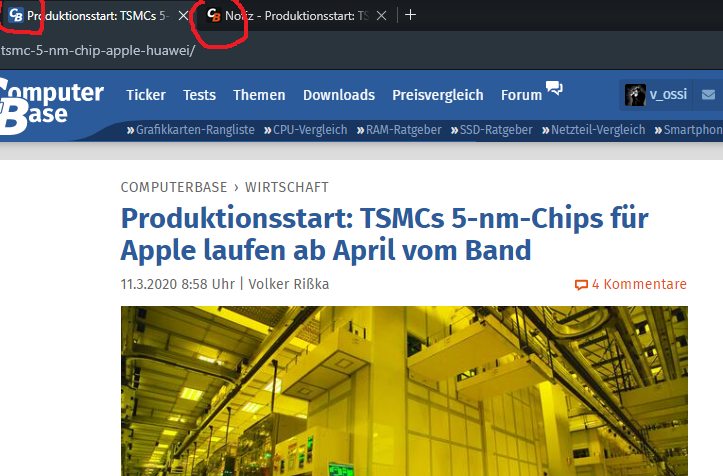The width and height of the screenshot is (723, 476).
Task: Open Preisvergleich in the navigation
Action: pos(438,95)
